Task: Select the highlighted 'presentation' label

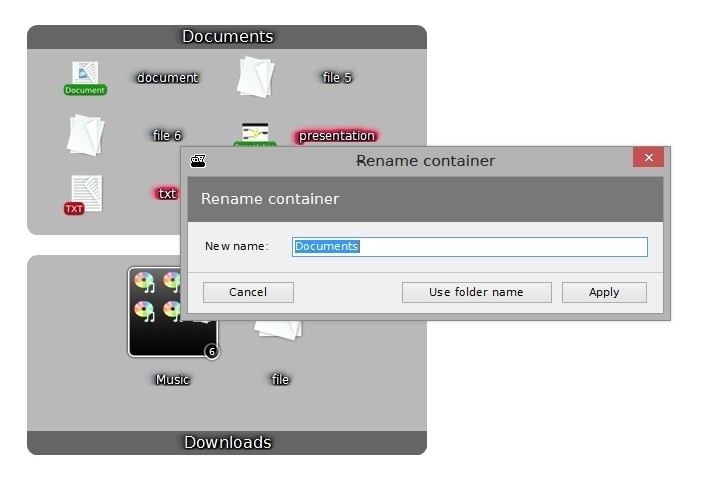Action: [x=337, y=136]
